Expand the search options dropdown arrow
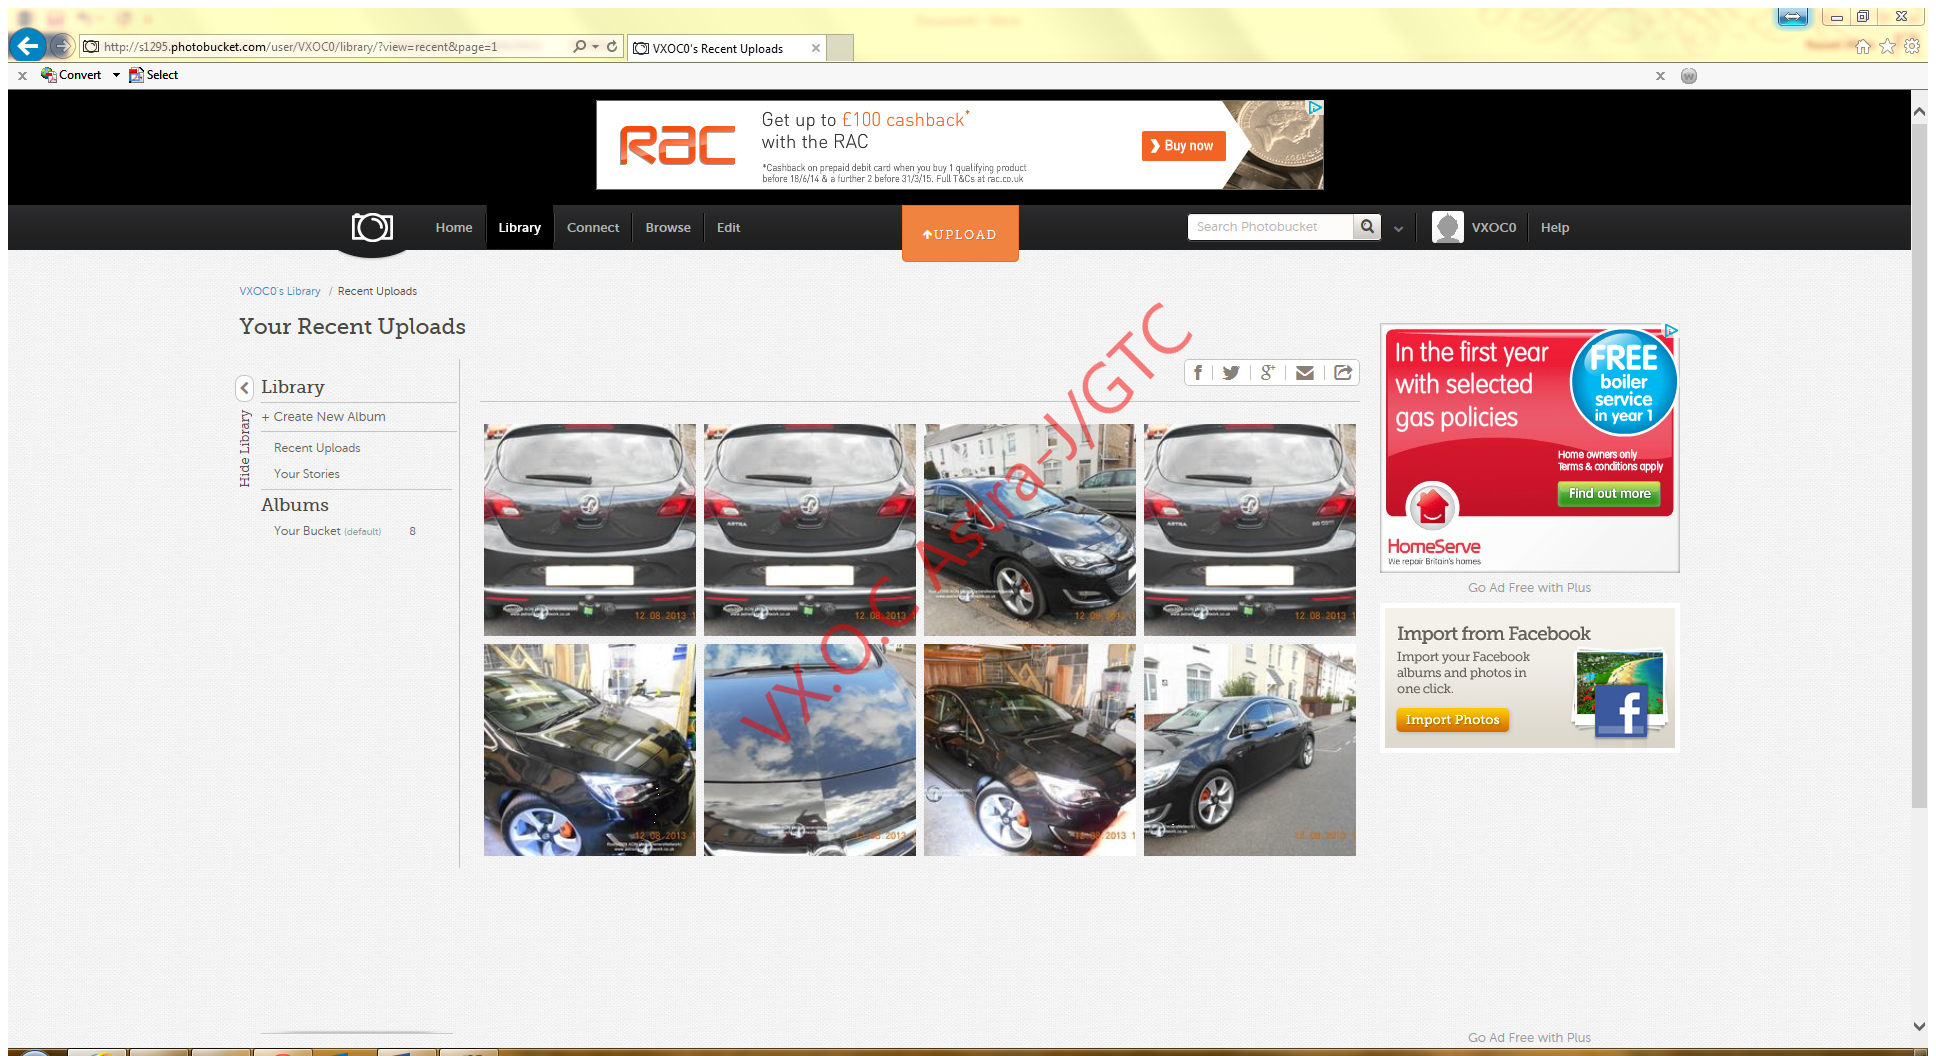The image size is (1936, 1056). [x=1398, y=228]
